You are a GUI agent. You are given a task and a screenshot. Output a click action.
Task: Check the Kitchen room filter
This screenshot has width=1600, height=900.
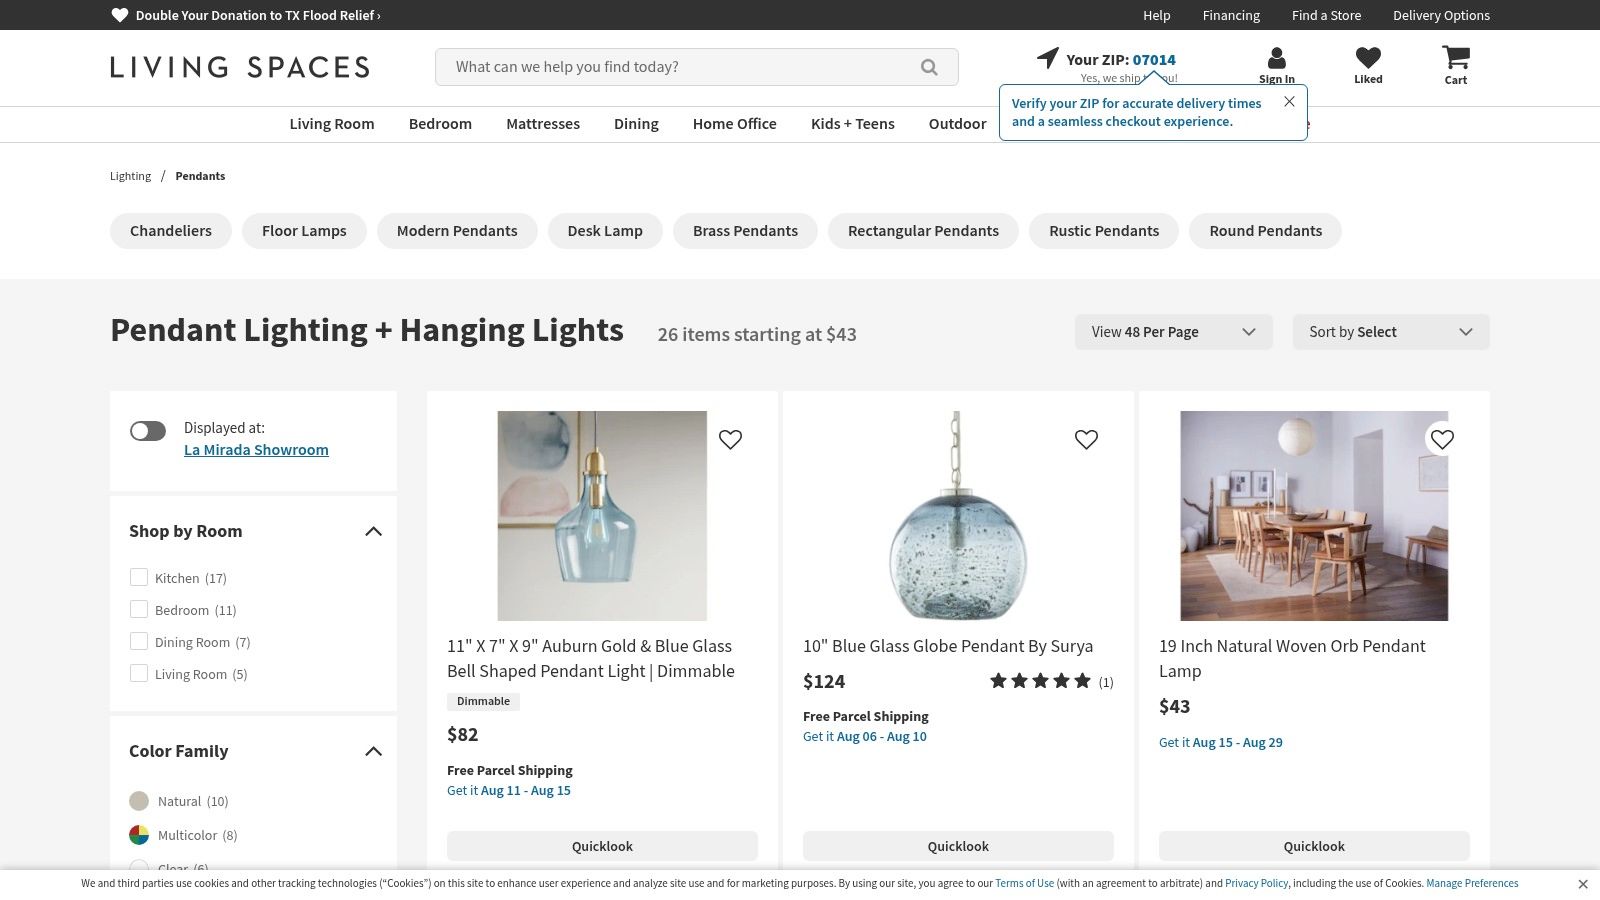[139, 577]
